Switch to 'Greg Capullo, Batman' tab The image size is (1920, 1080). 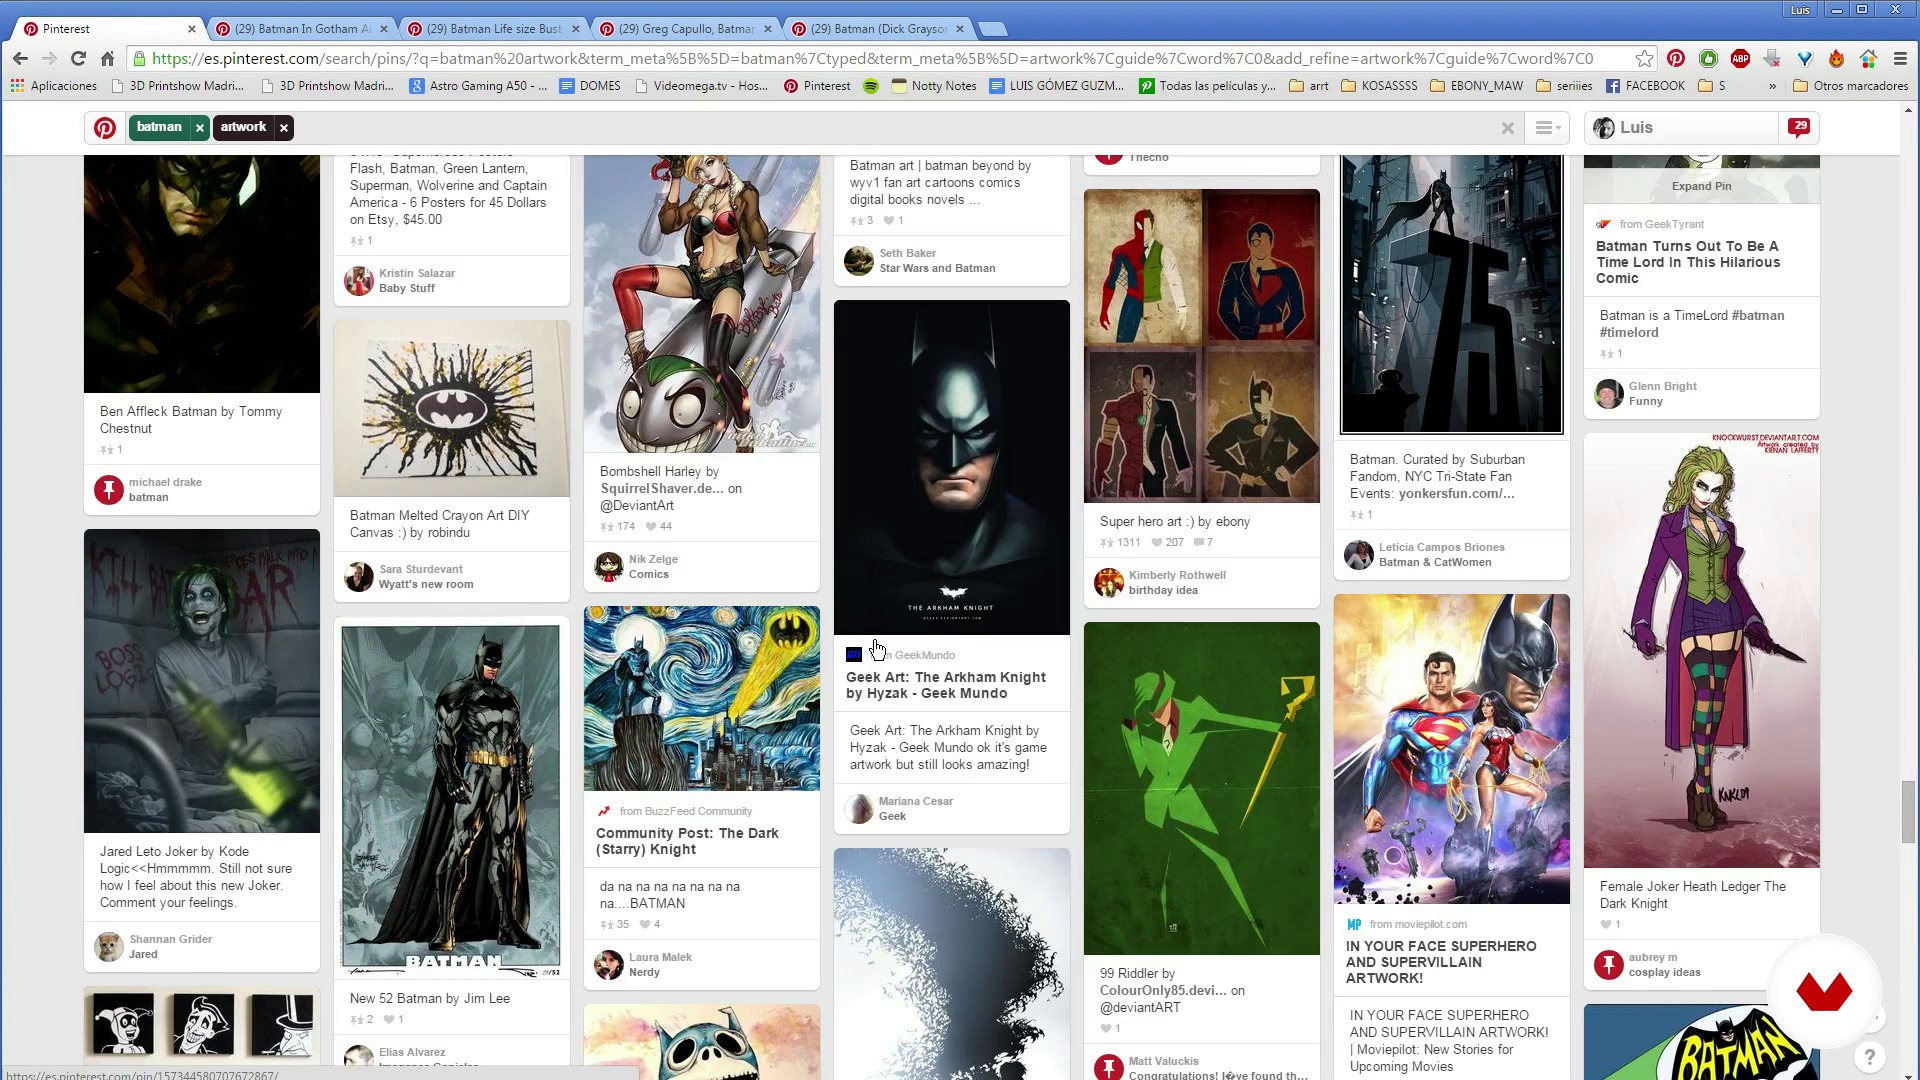pos(687,29)
